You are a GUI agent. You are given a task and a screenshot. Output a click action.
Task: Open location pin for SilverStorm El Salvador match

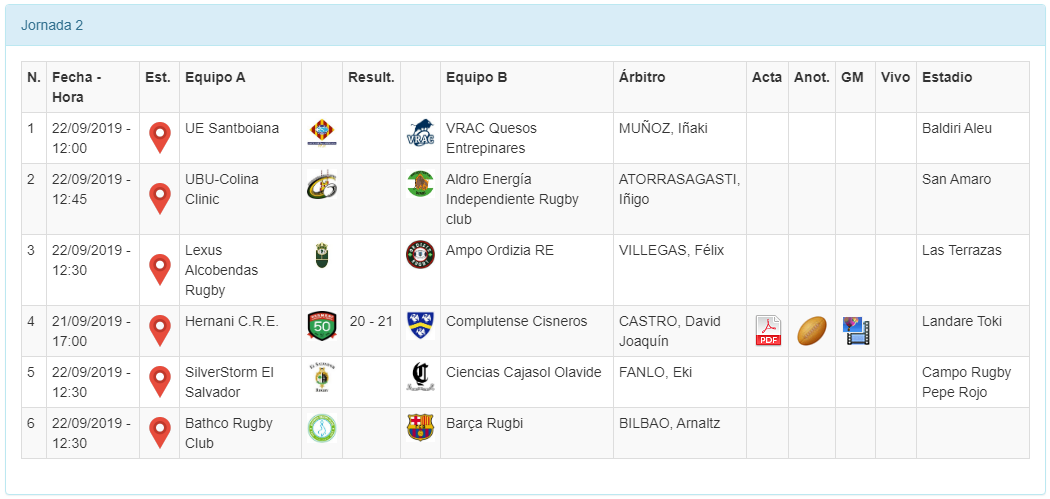159,382
